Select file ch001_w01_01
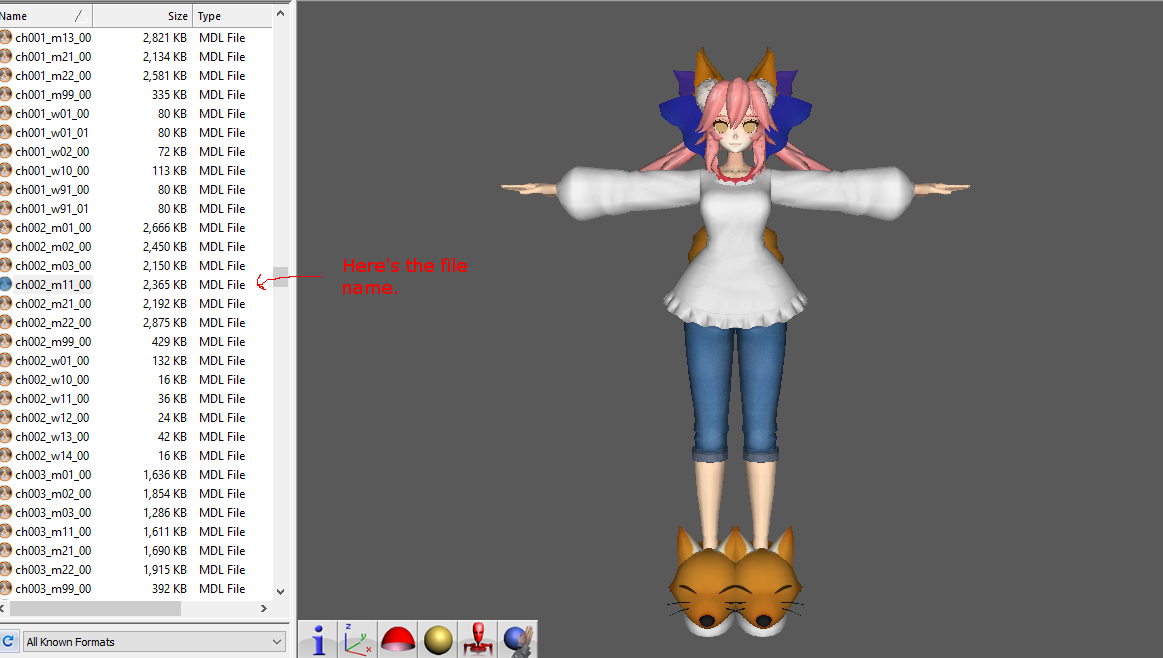Image resolution: width=1163 pixels, height=658 pixels. tap(52, 133)
